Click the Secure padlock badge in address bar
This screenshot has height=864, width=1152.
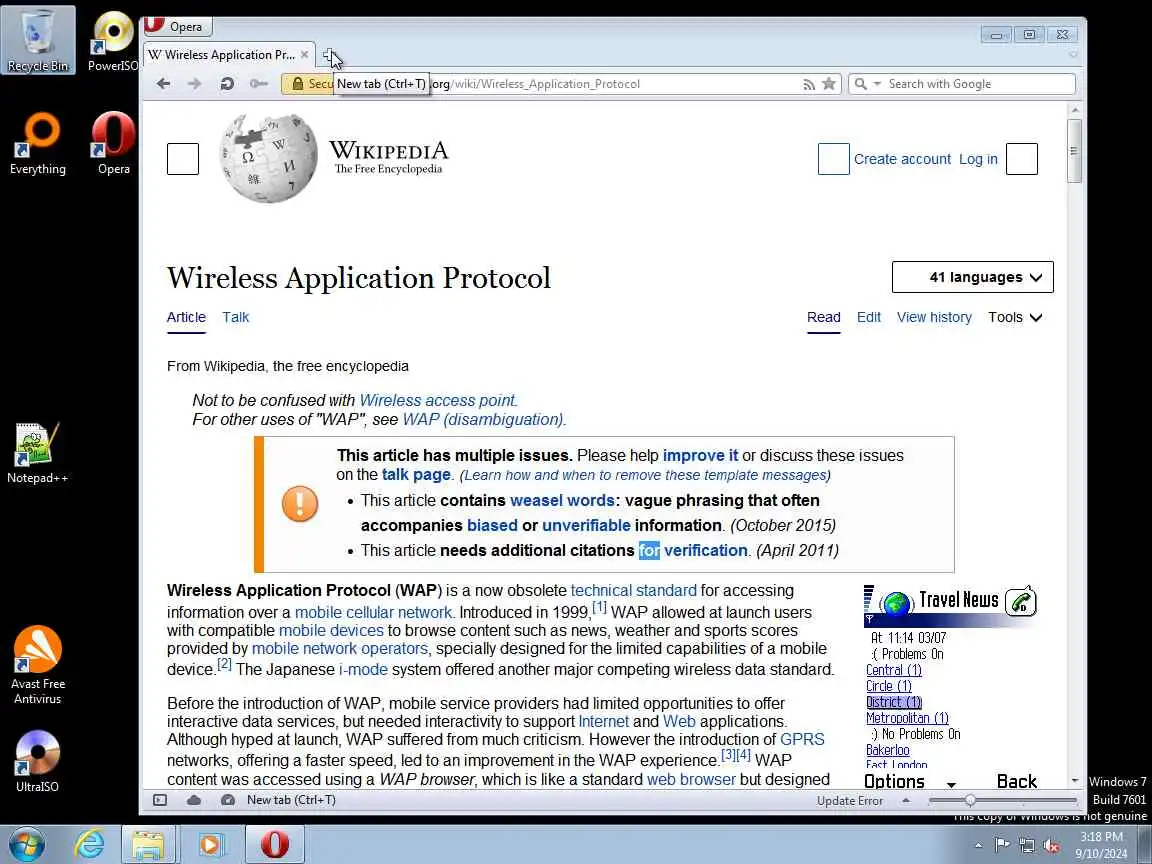tap(308, 84)
